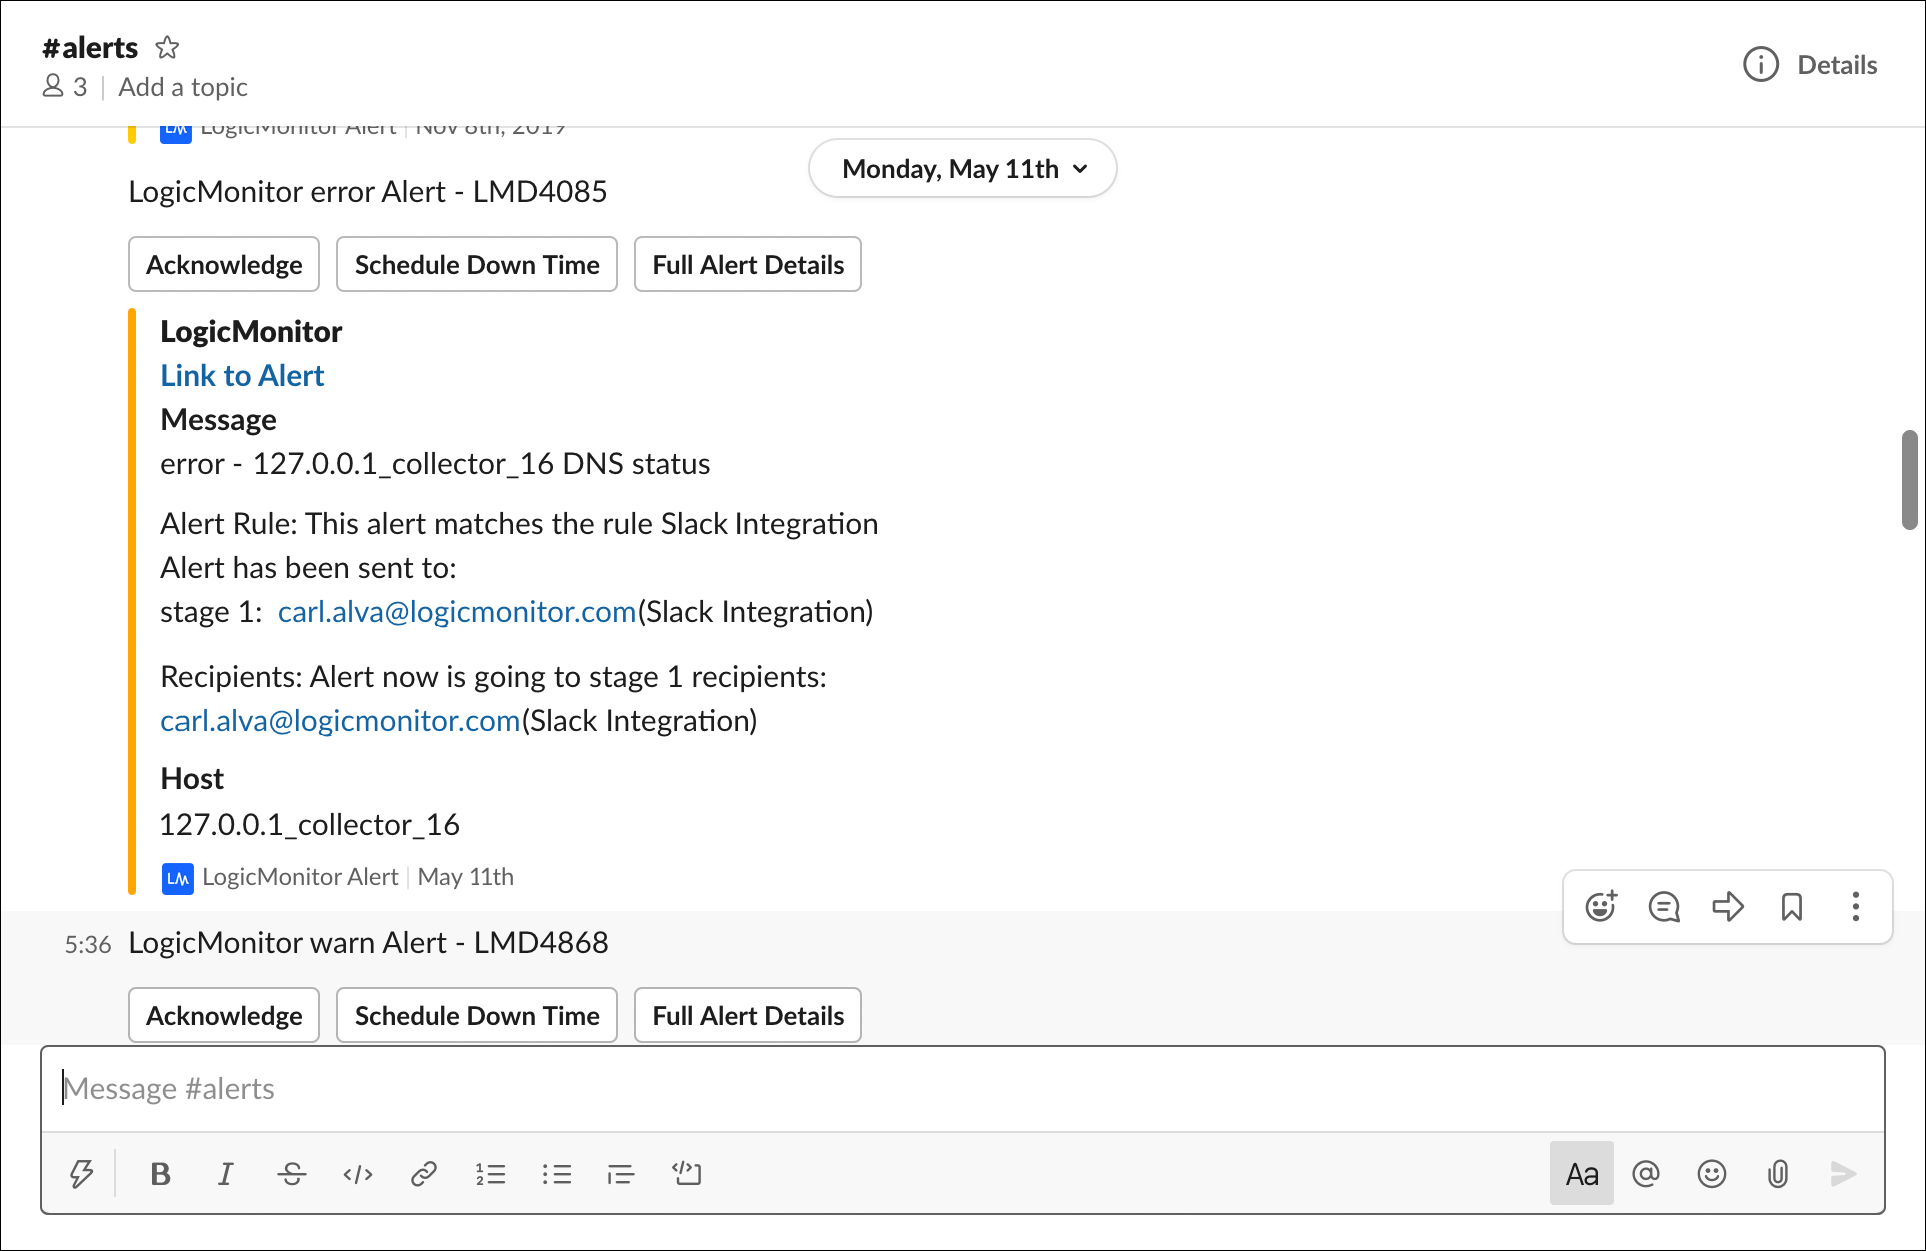Open the emoji picker
Screen dimensions: 1926x1251
[x=1712, y=1173]
